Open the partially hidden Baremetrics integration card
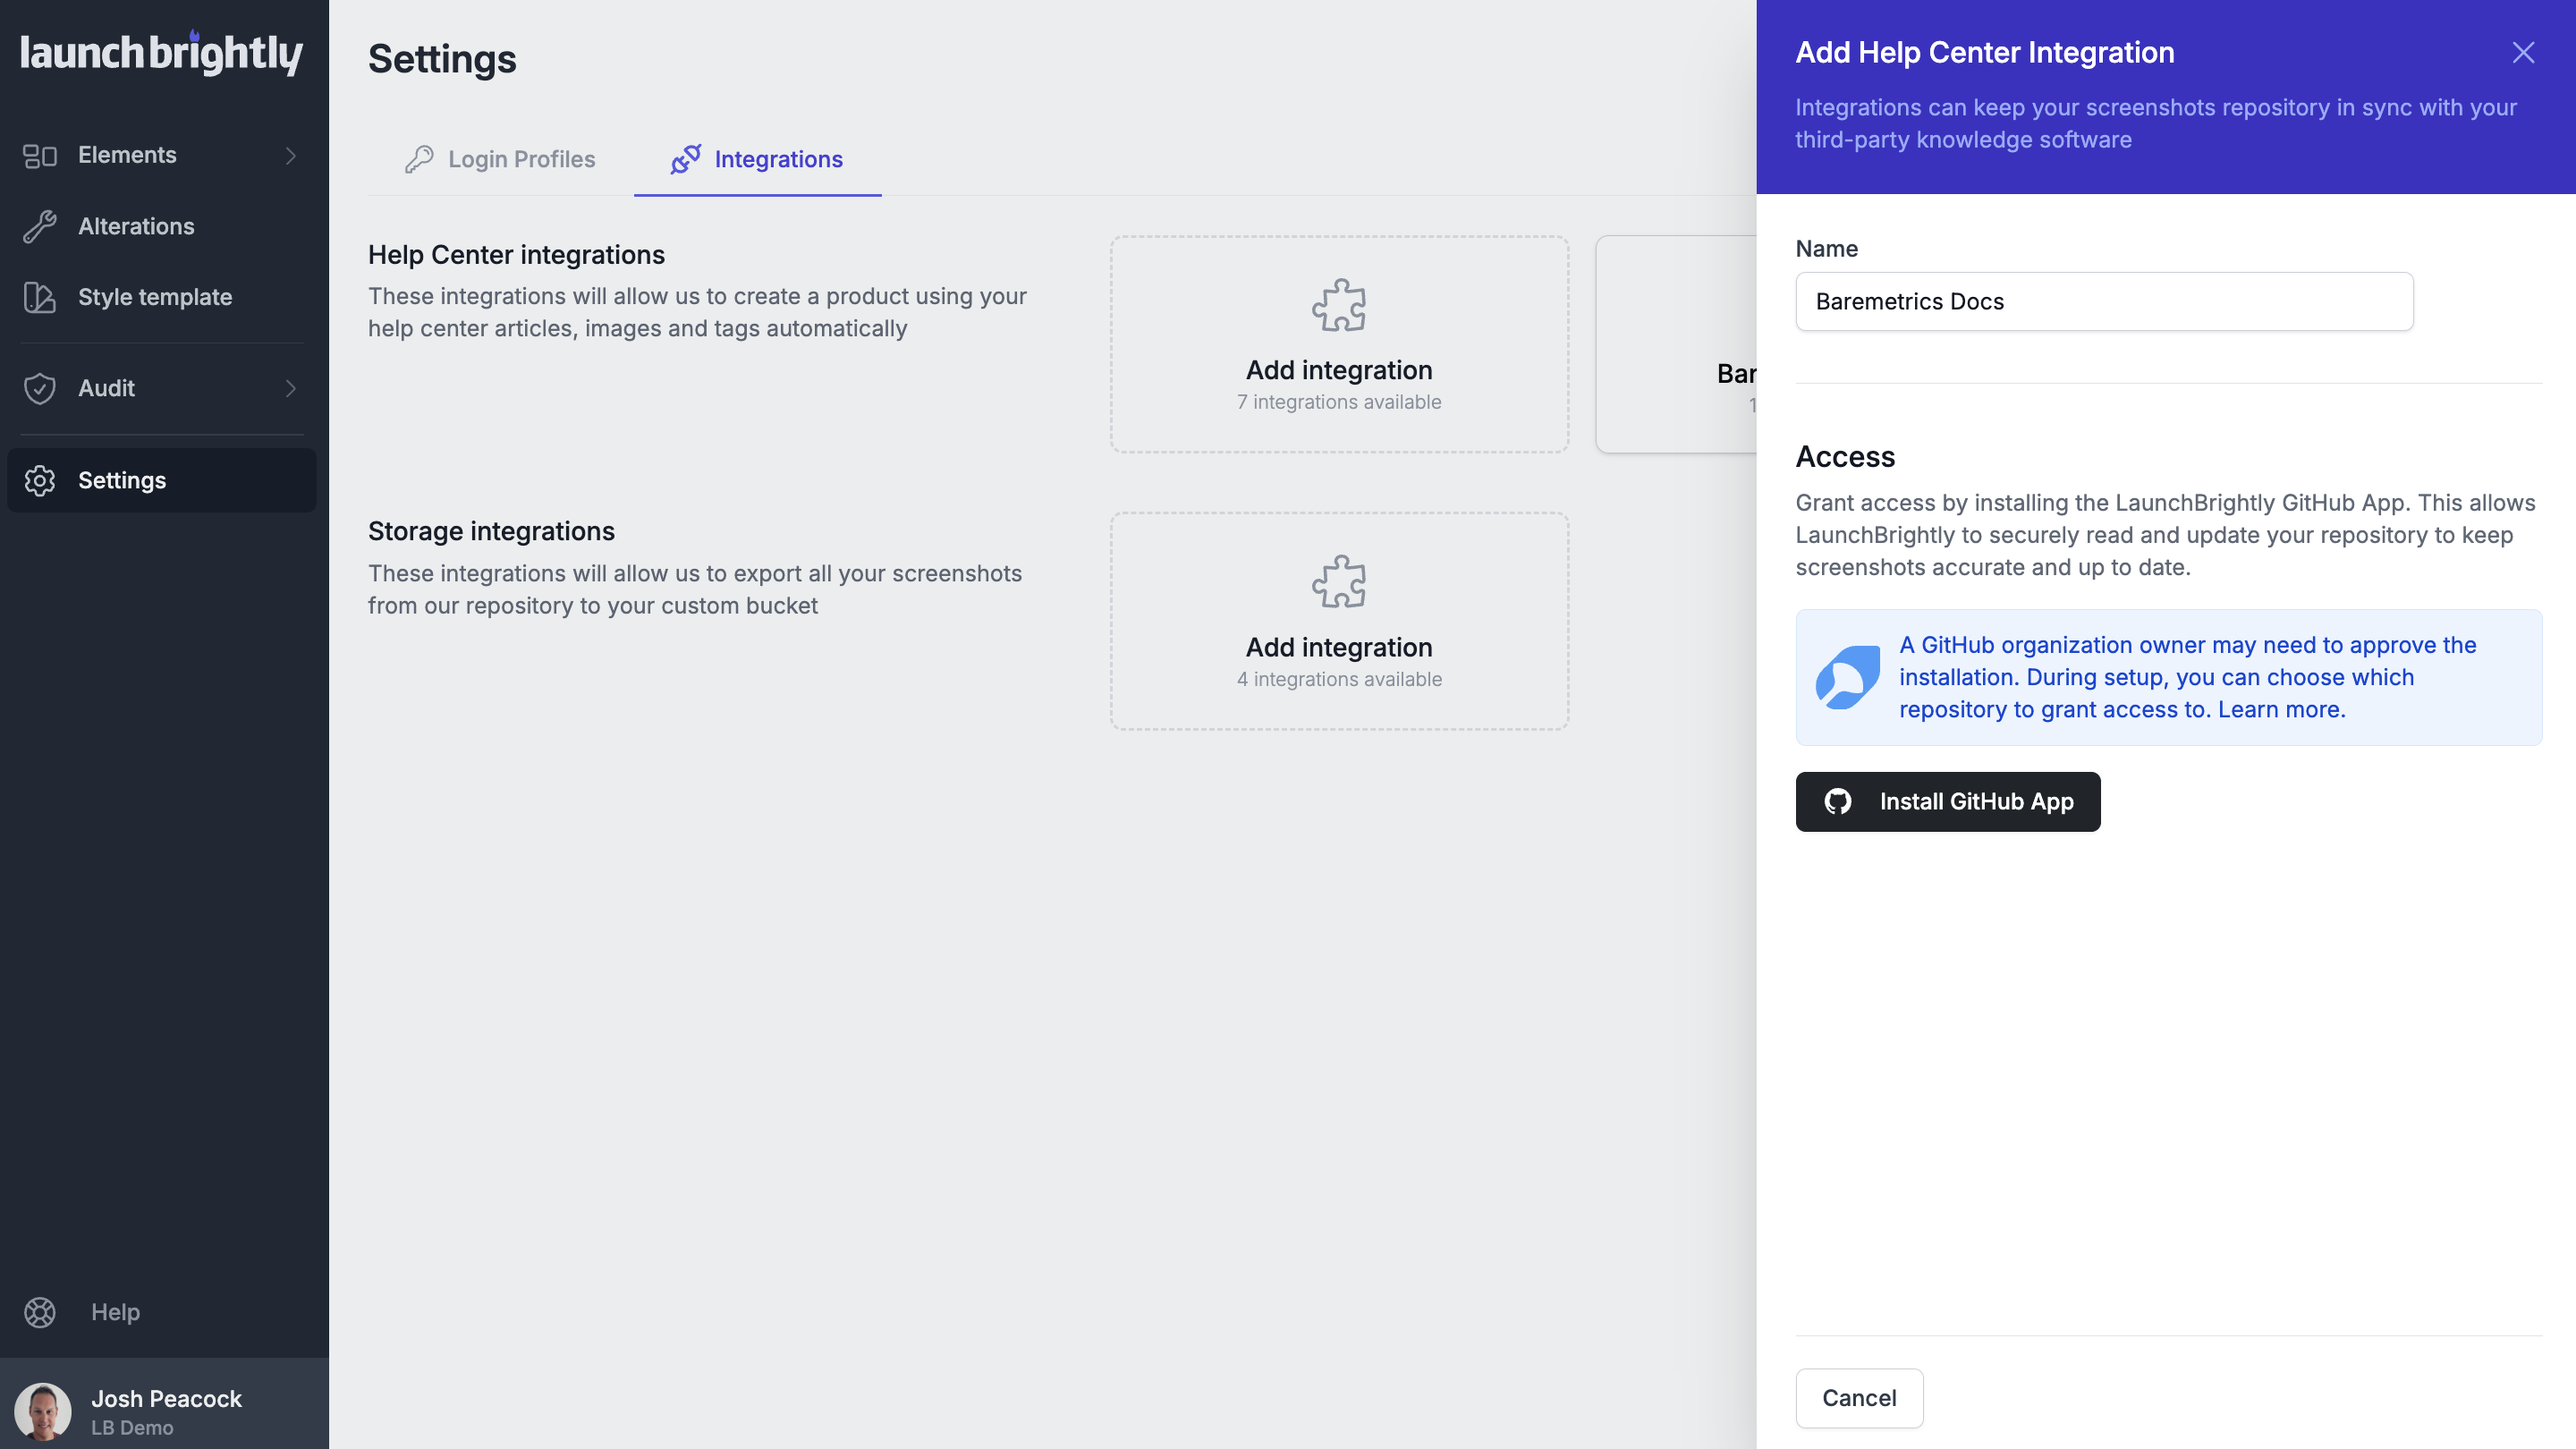2576x1449 pixels. pyautogui.click(x=1676, y=345)
